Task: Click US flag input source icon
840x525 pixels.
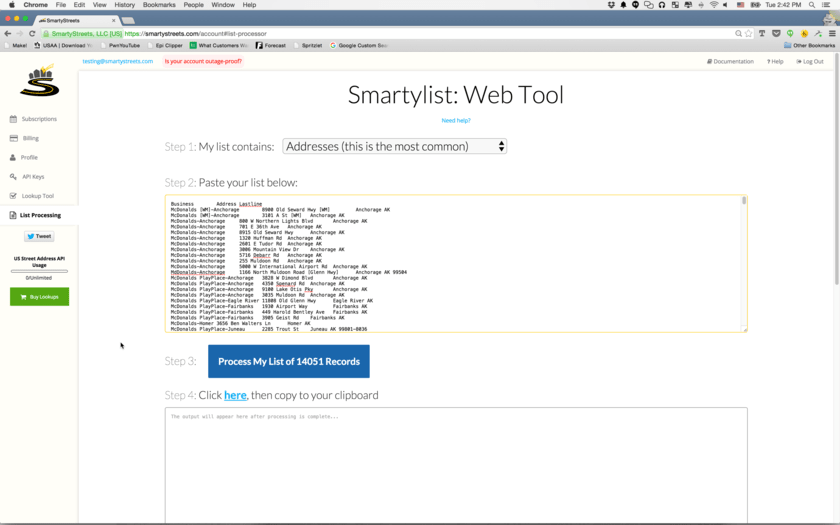Action: tap(740, 5)
